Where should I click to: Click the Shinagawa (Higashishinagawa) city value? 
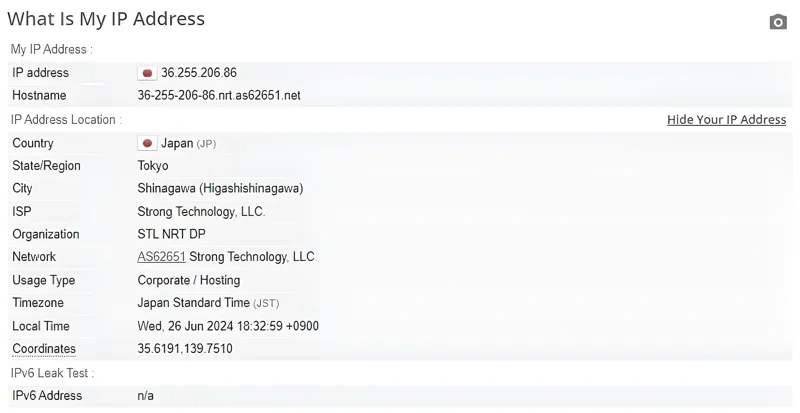point(220,188)
